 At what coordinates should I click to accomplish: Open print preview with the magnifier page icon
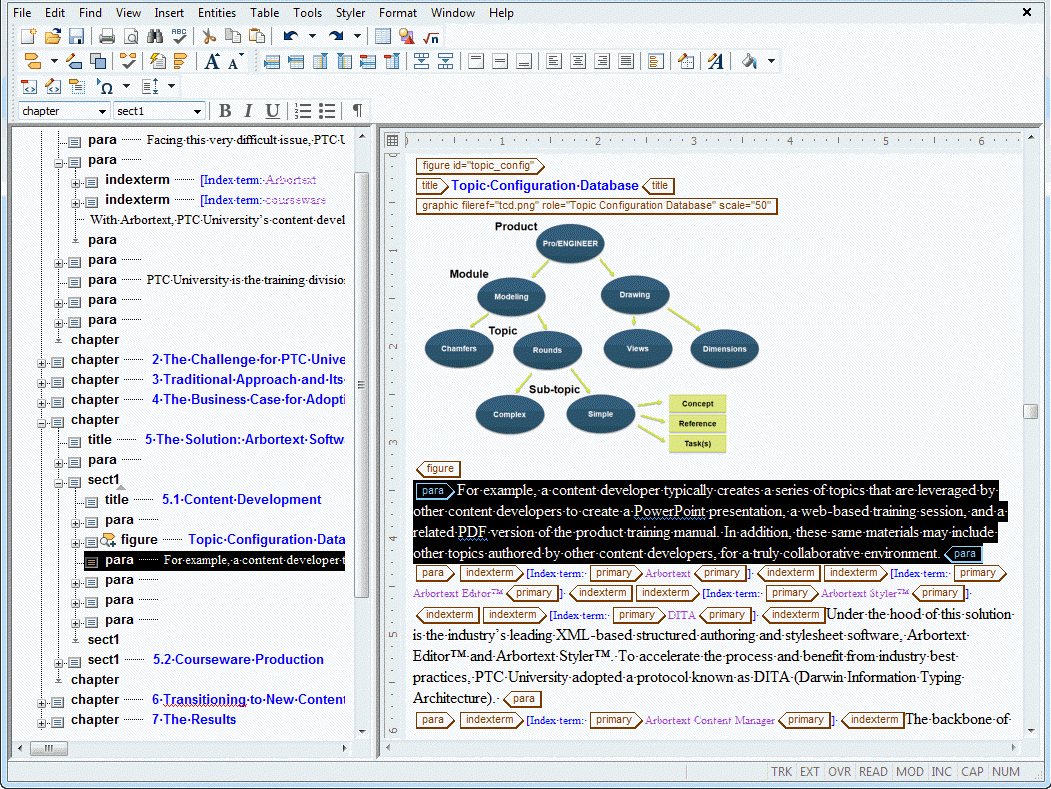point(131,36)
